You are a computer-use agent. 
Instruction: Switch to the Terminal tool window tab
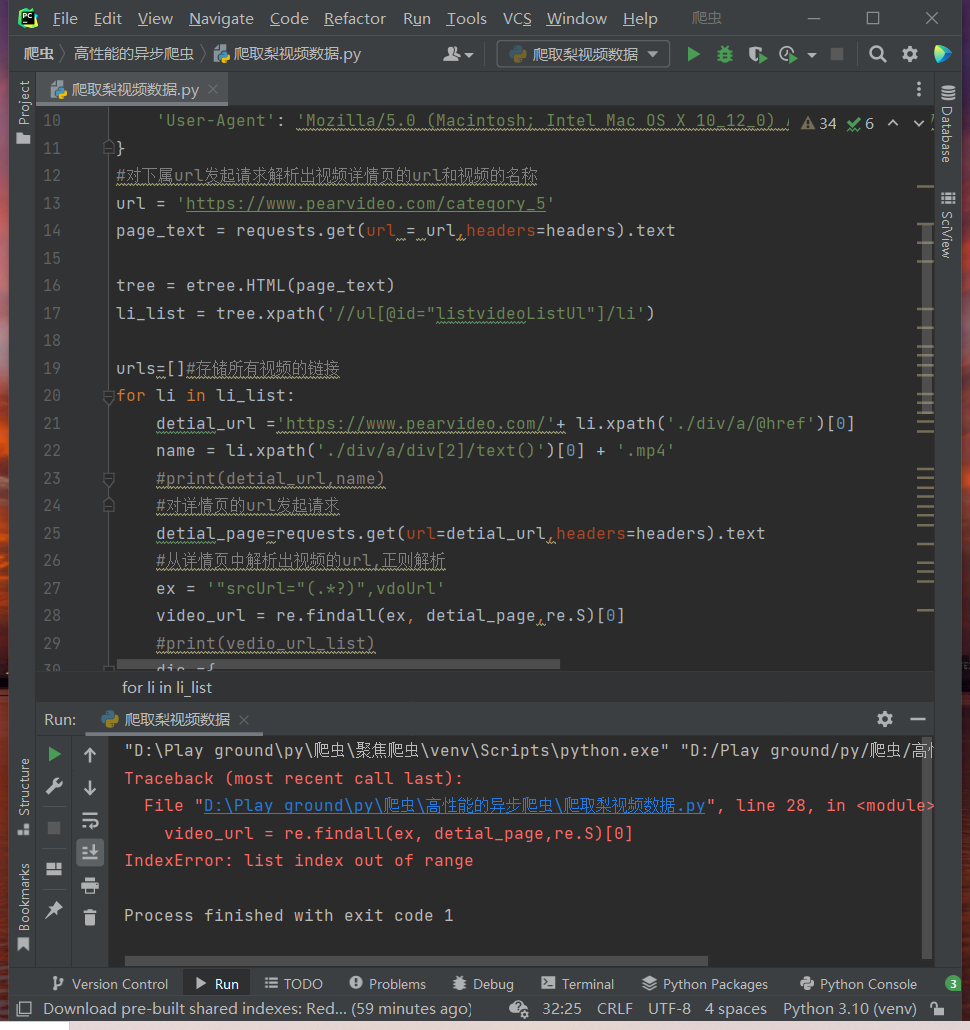tap(577, 984)
